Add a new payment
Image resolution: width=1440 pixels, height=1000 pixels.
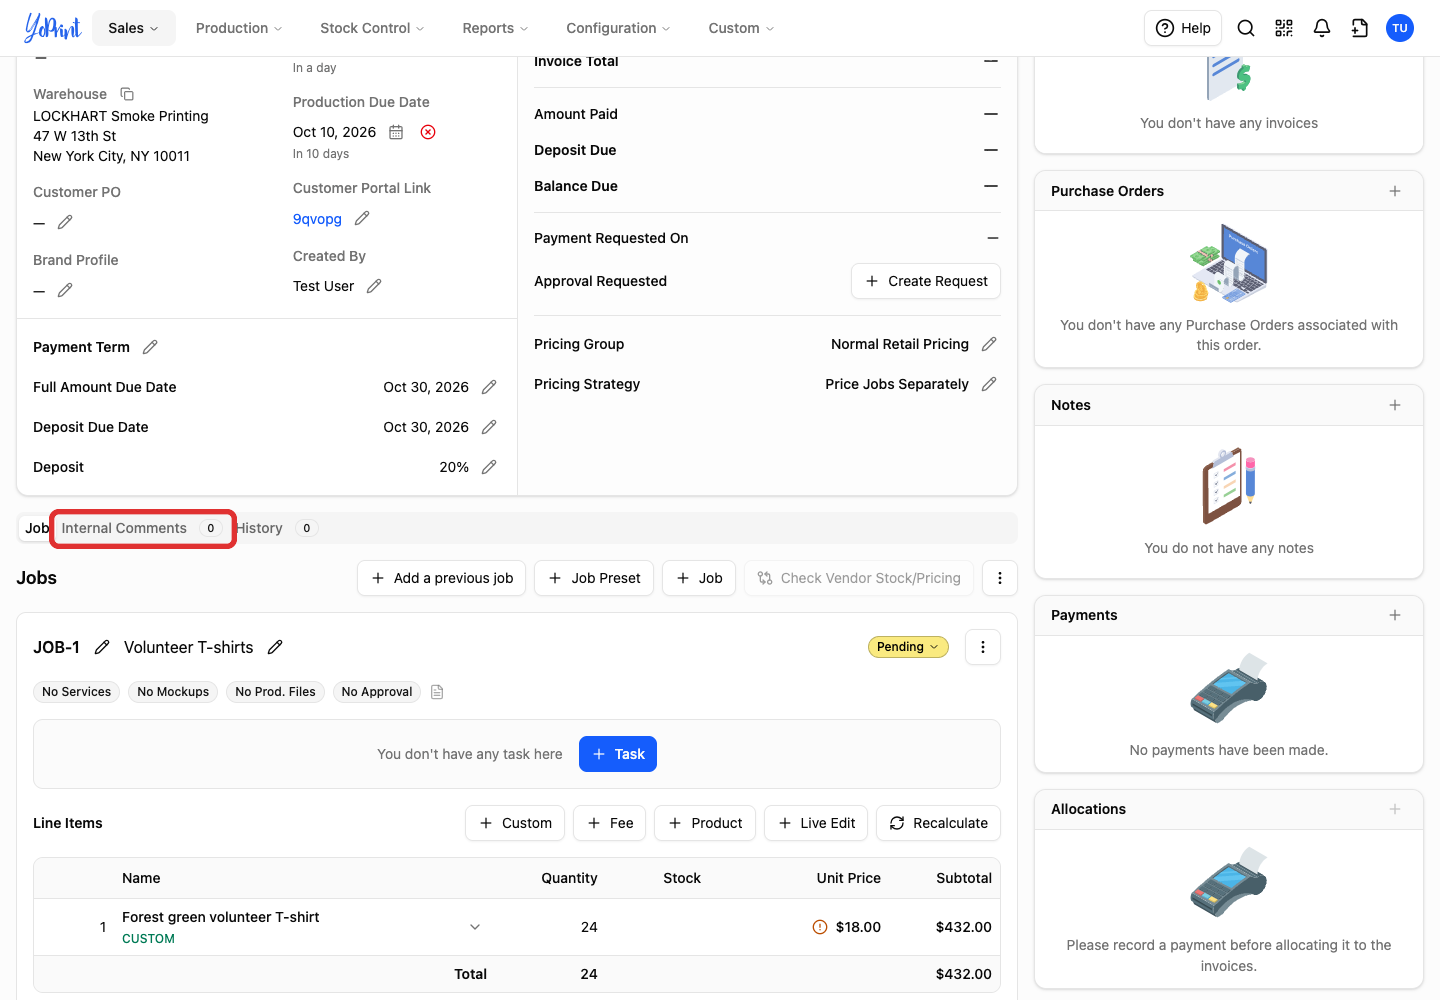(x=1395, y=615)
